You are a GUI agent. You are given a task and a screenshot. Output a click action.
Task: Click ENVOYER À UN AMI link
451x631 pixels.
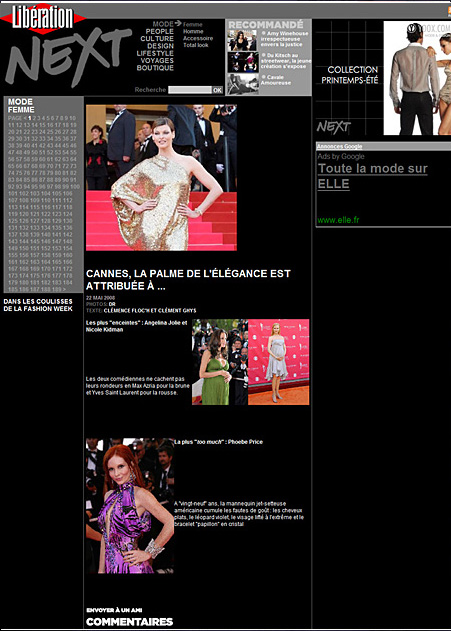[x=114, y=610]
